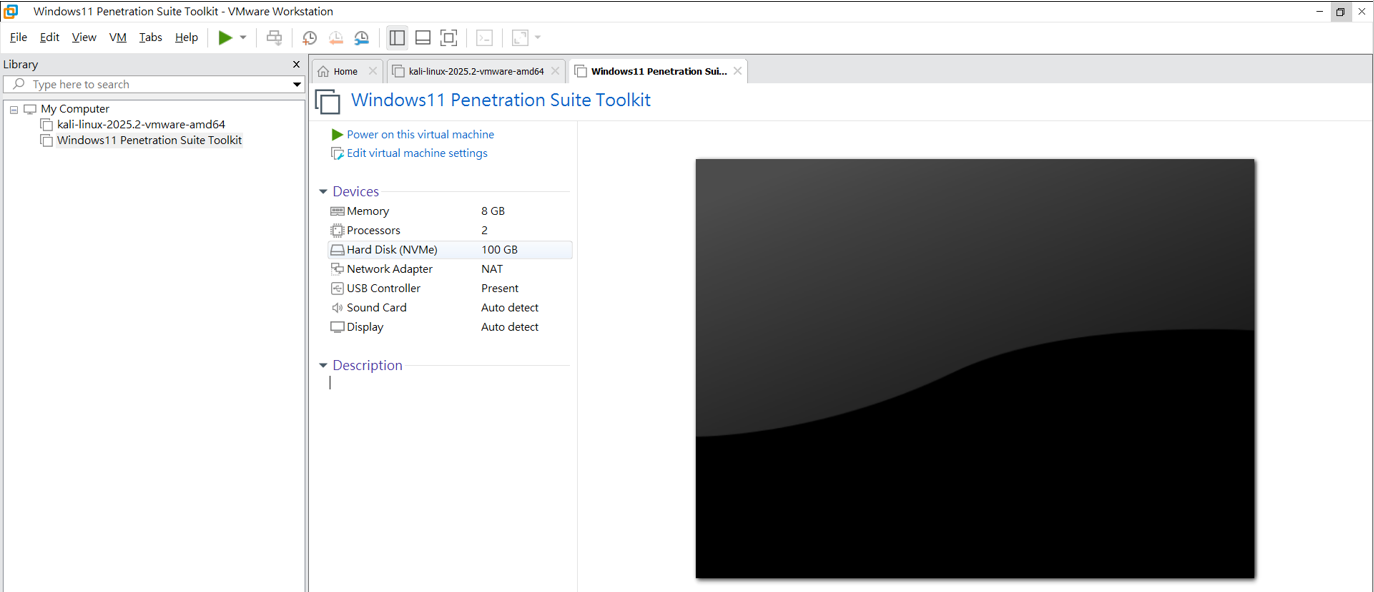Toggle the Library sidebar view icon

click(x=397, y=38)
